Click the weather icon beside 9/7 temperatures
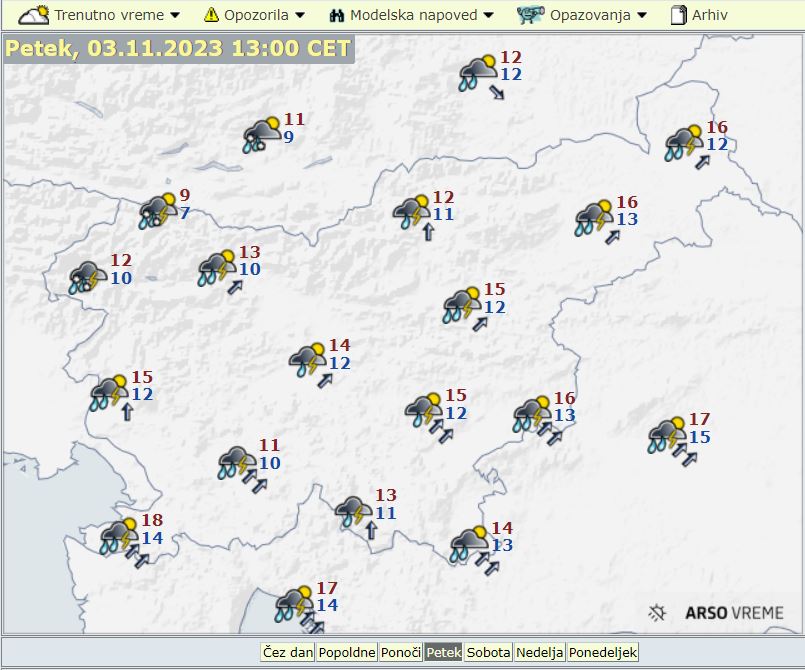Screen dimensions: 805x670 click(158, 211)
